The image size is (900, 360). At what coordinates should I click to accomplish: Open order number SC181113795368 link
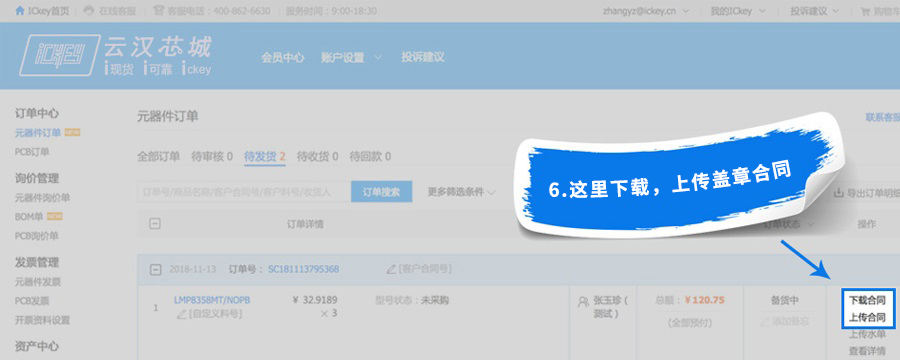click(304, 269)
